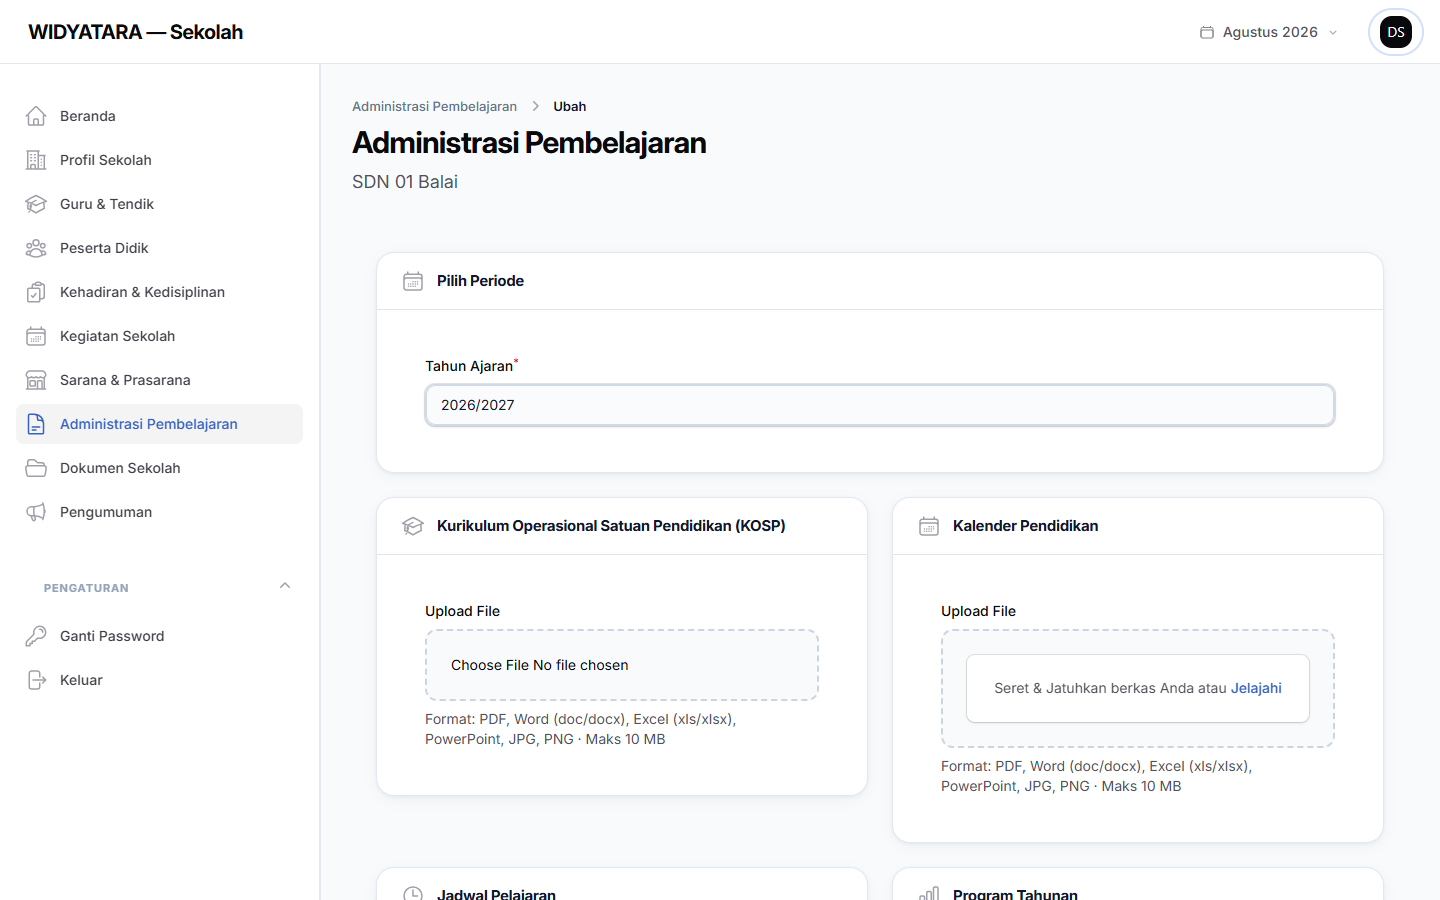This screenshot has width=1440, height=900.
Task: Click the Dokumen Sekolah folder icon
Action: click(36, 468)
